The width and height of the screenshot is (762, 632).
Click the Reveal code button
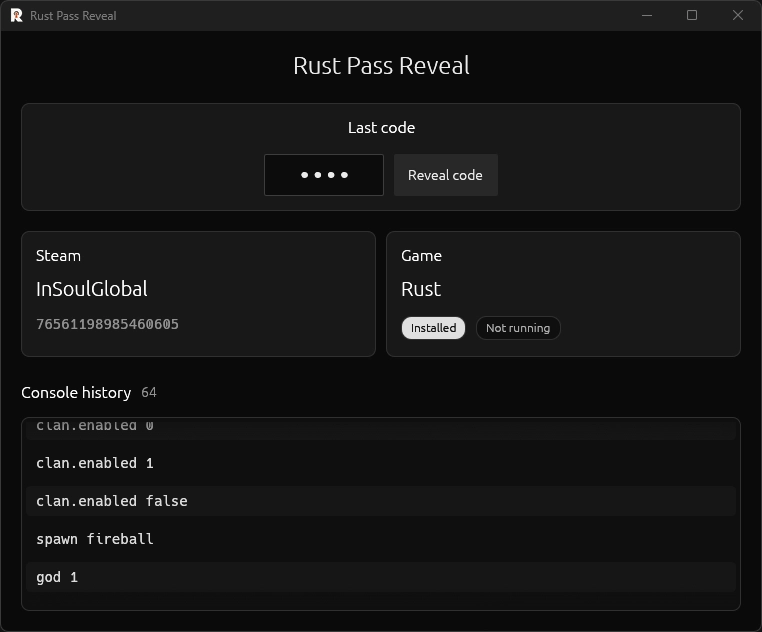coord(446,175)
